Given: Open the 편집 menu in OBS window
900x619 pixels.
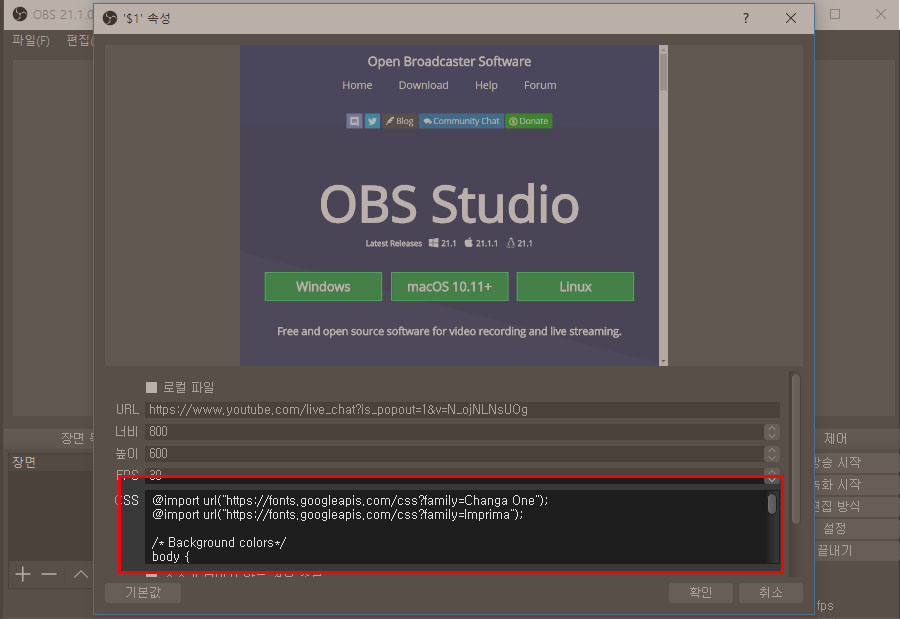Looking at the screenshot, I should [x=77, y=41].
